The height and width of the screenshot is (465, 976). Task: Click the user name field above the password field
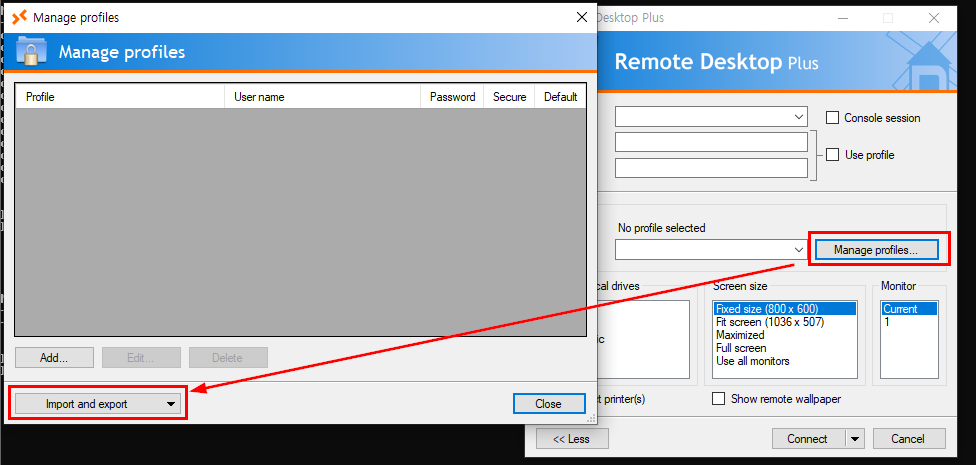pos(711,142)
